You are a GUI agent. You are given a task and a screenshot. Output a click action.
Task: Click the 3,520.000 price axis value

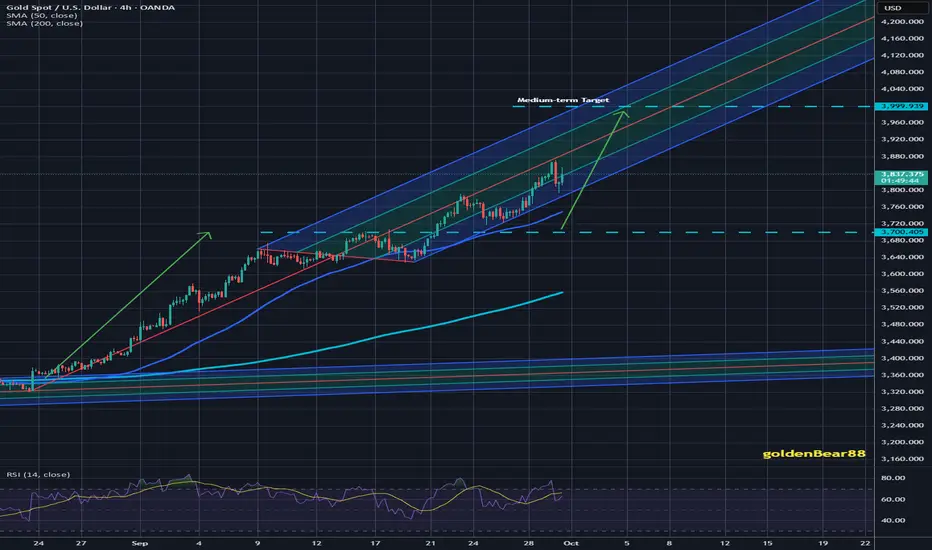[x=902, y=307]
